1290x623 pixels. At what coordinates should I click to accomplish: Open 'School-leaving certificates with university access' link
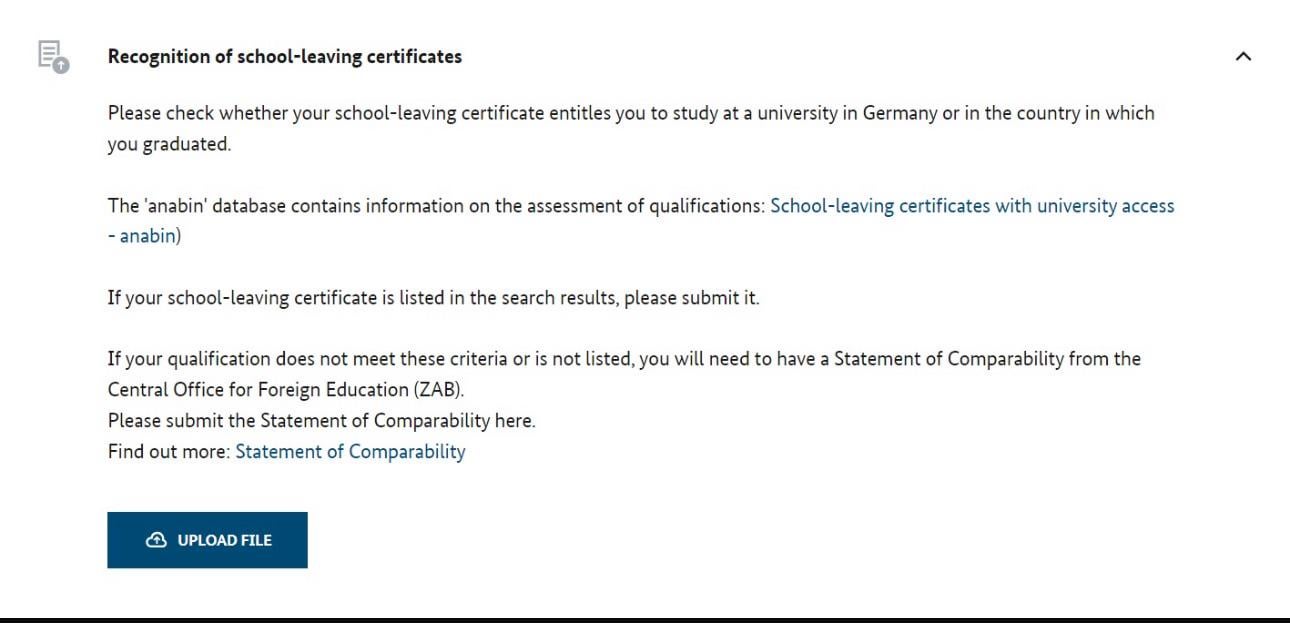tap(972, 206)
